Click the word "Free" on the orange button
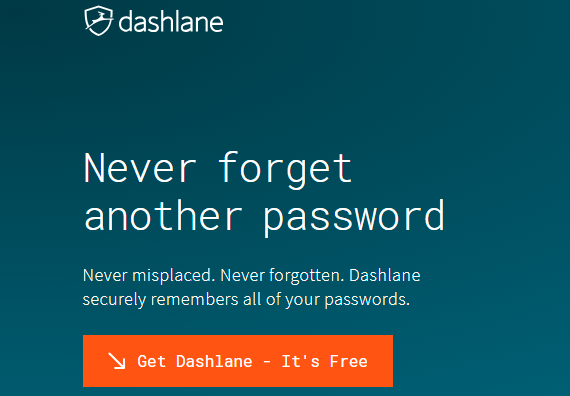570x396 pixels. click(348, 361)
